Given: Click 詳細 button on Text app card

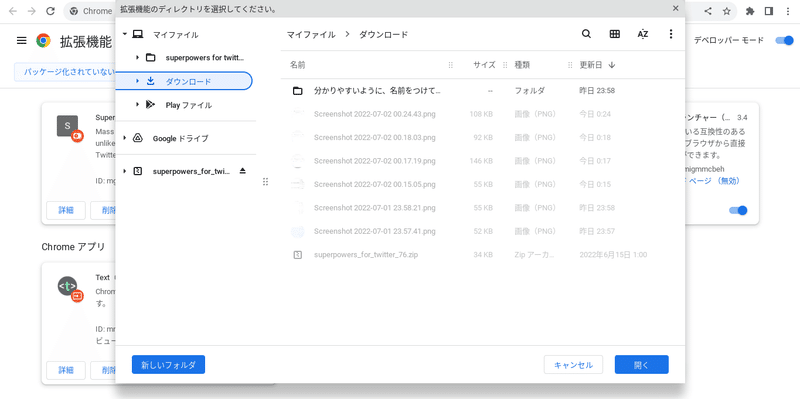Looking at the screenshot, I should tap(66, 370).
